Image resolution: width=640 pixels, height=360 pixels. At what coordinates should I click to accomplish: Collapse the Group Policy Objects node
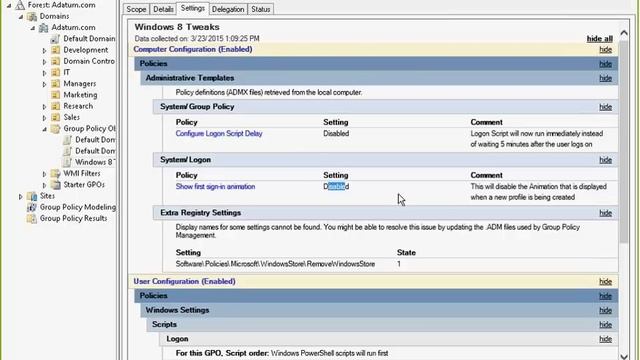click(x=44, y=129)
